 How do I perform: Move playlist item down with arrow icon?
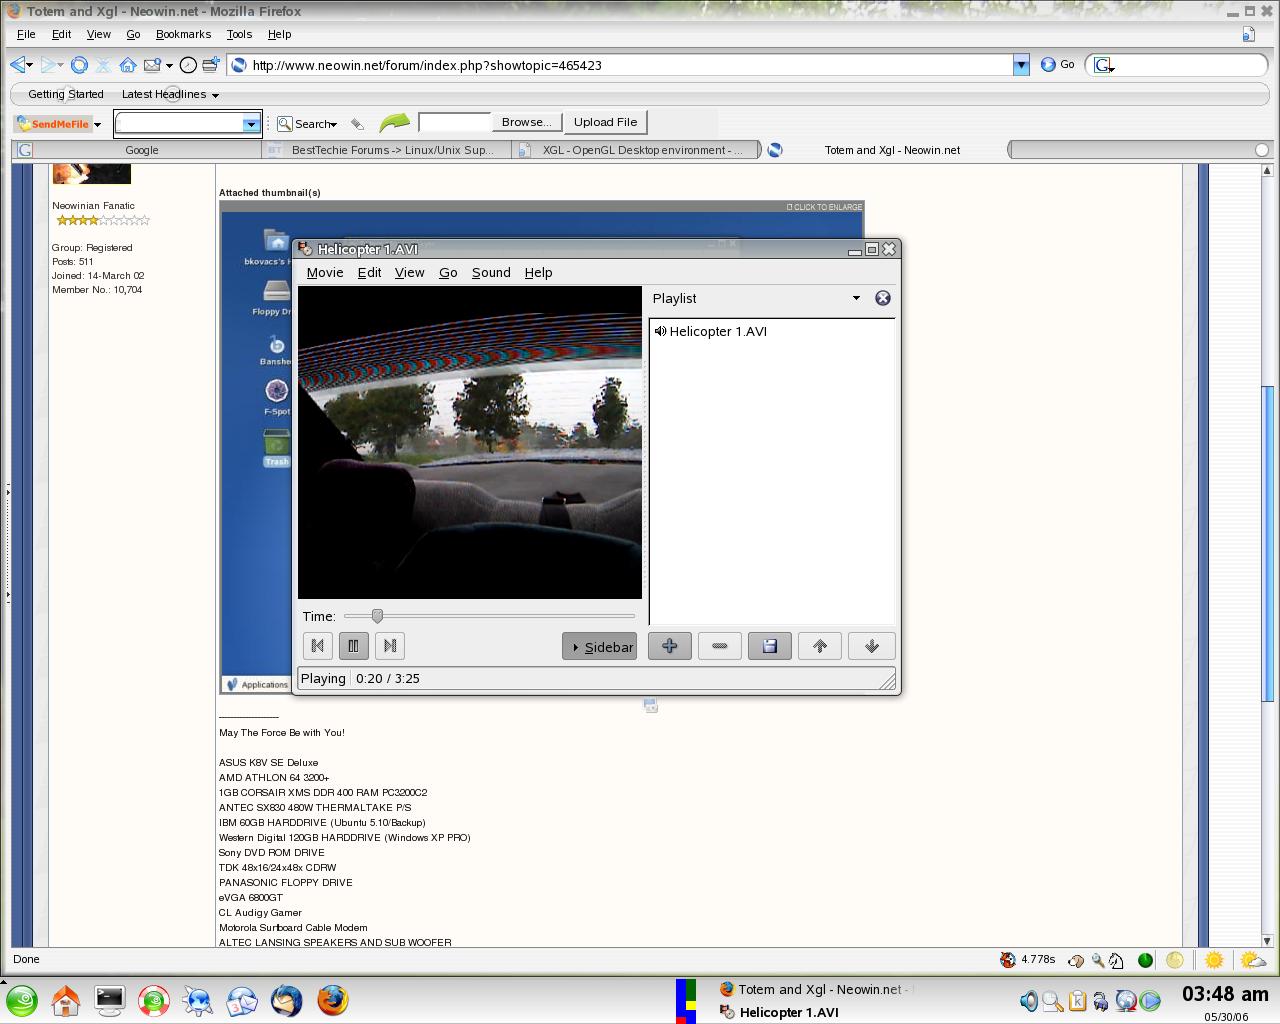[871, 646]
